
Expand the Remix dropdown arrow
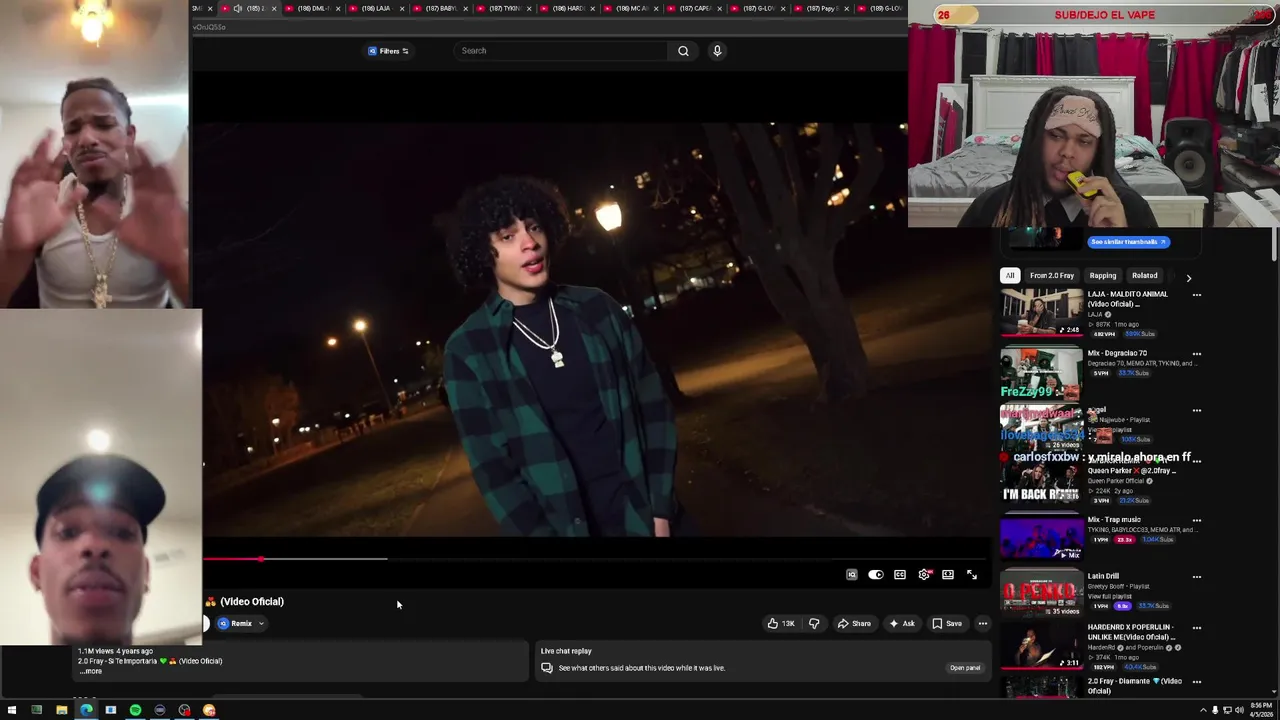[261, 624]
